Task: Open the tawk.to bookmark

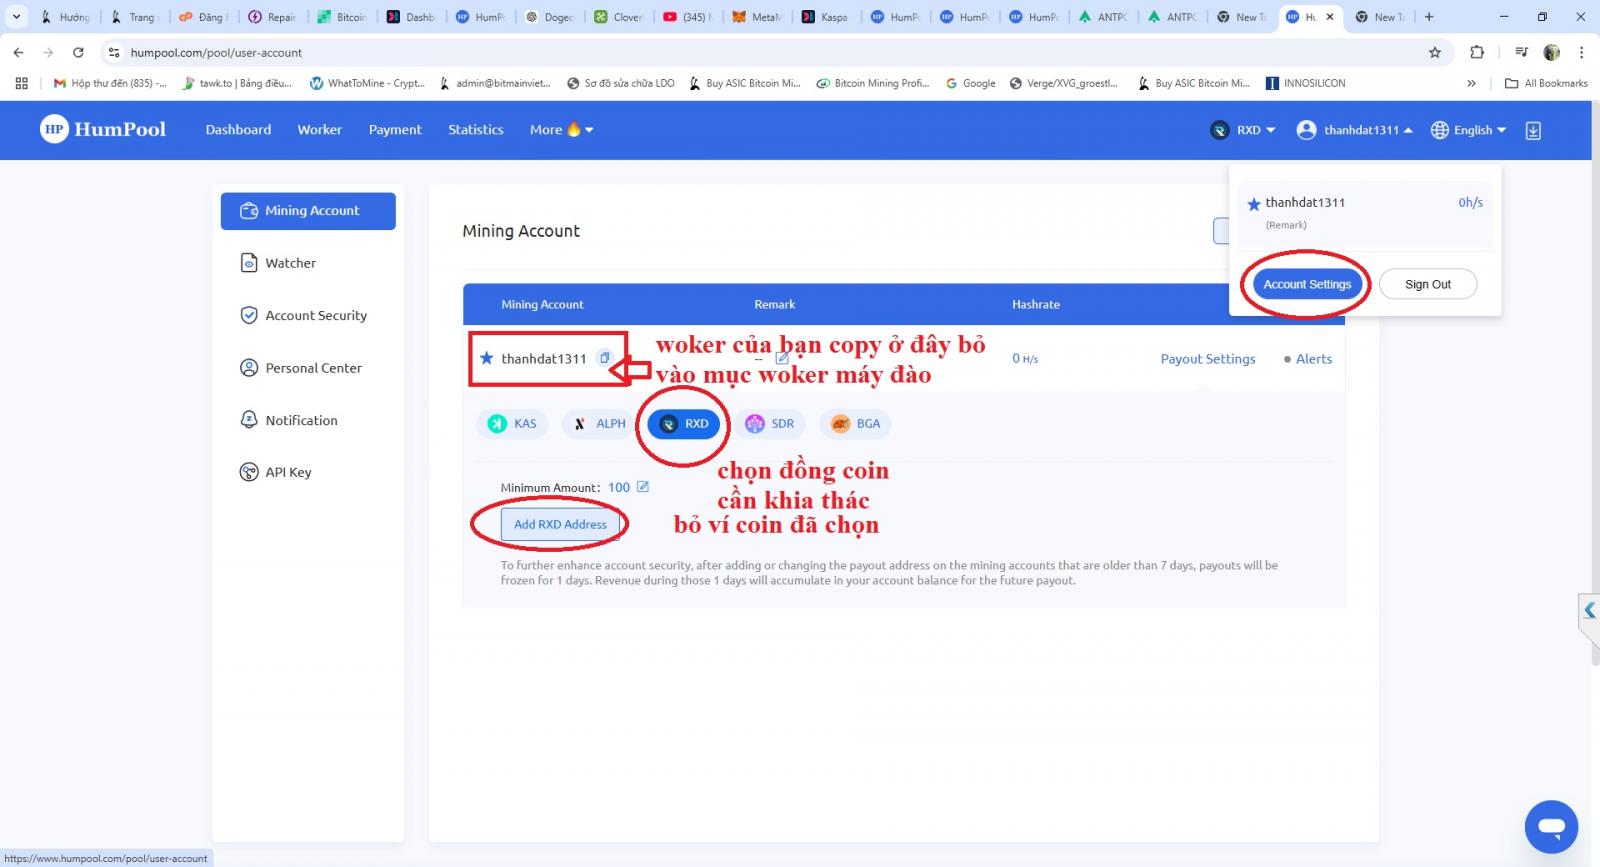Action: (237, 83)
